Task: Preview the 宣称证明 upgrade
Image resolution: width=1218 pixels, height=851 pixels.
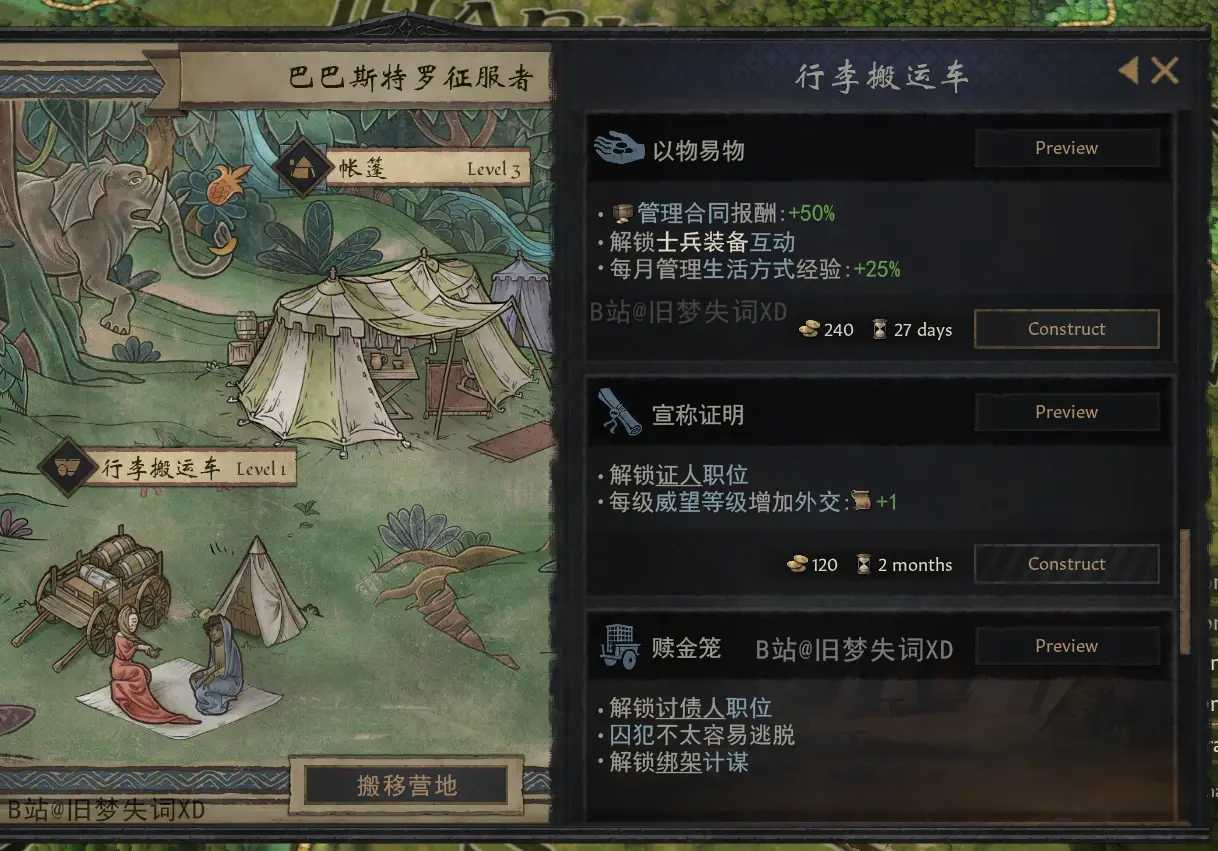Action: pos(1067,412)
